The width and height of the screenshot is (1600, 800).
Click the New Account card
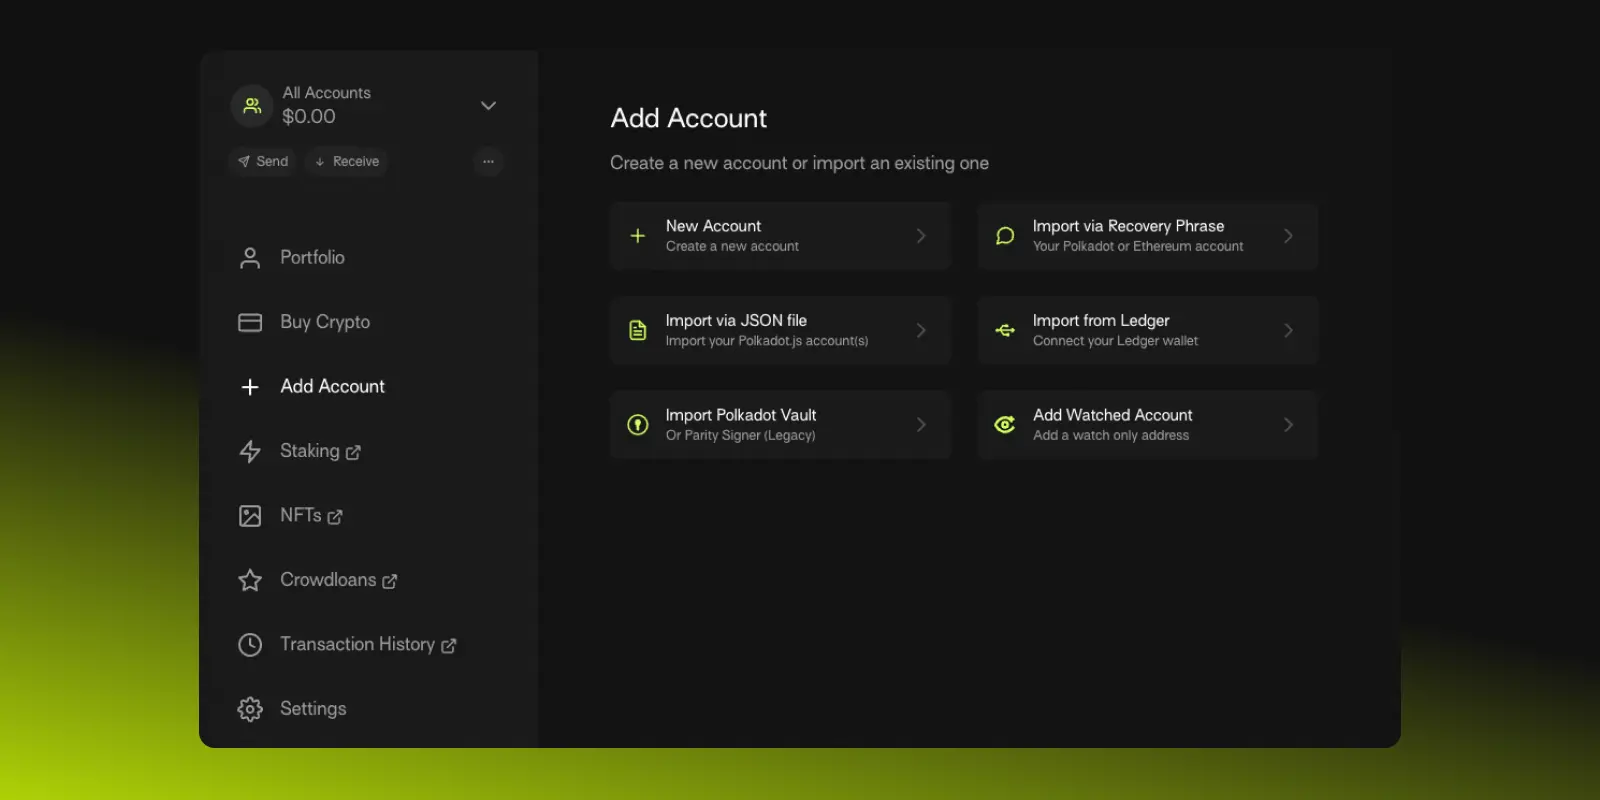click(780, 236)
